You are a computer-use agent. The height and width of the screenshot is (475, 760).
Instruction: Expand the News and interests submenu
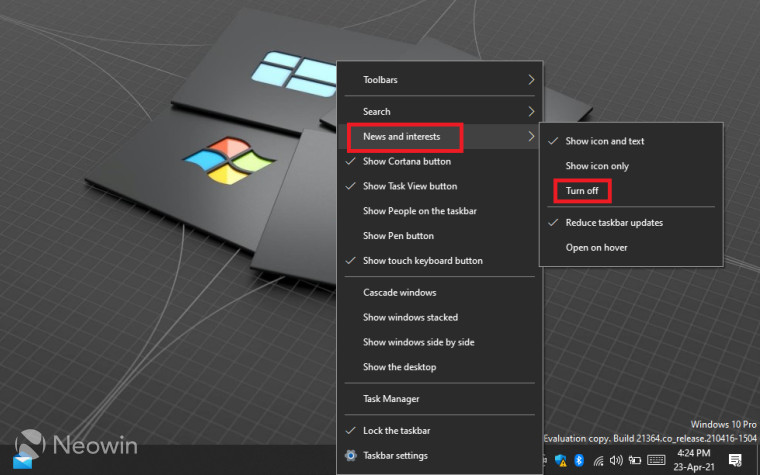click(x=440, y=137)
